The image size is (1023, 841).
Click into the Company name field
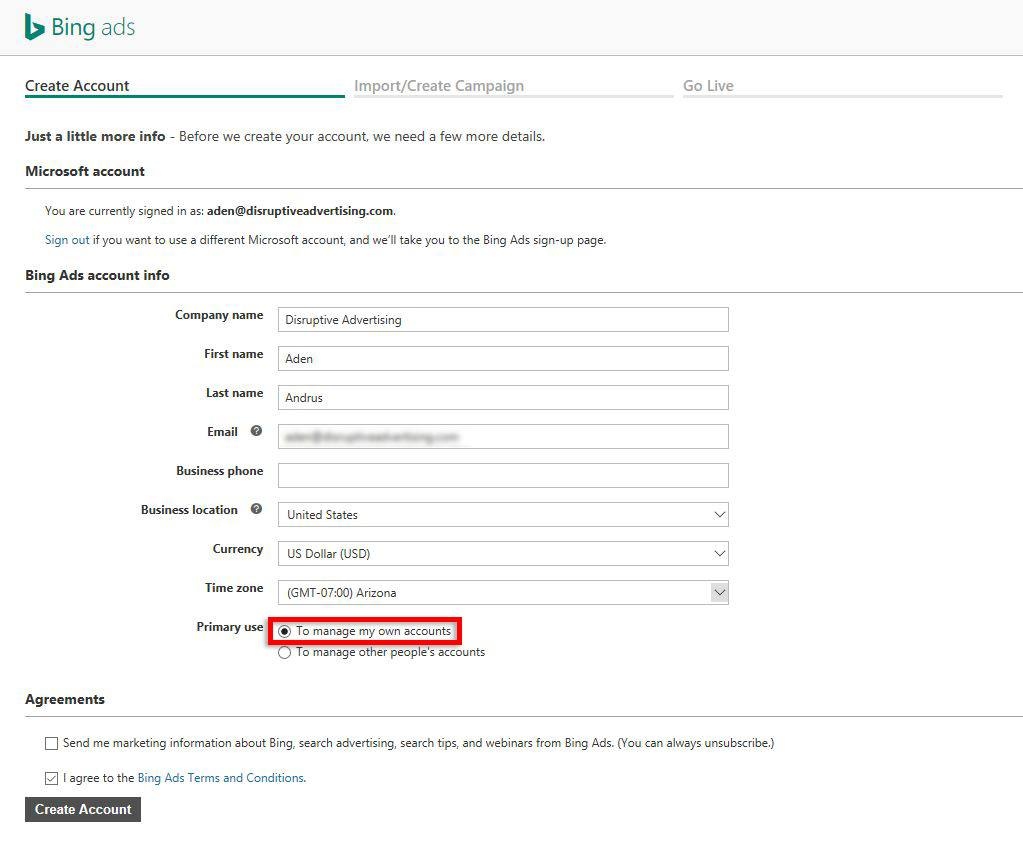click(503, 320)
